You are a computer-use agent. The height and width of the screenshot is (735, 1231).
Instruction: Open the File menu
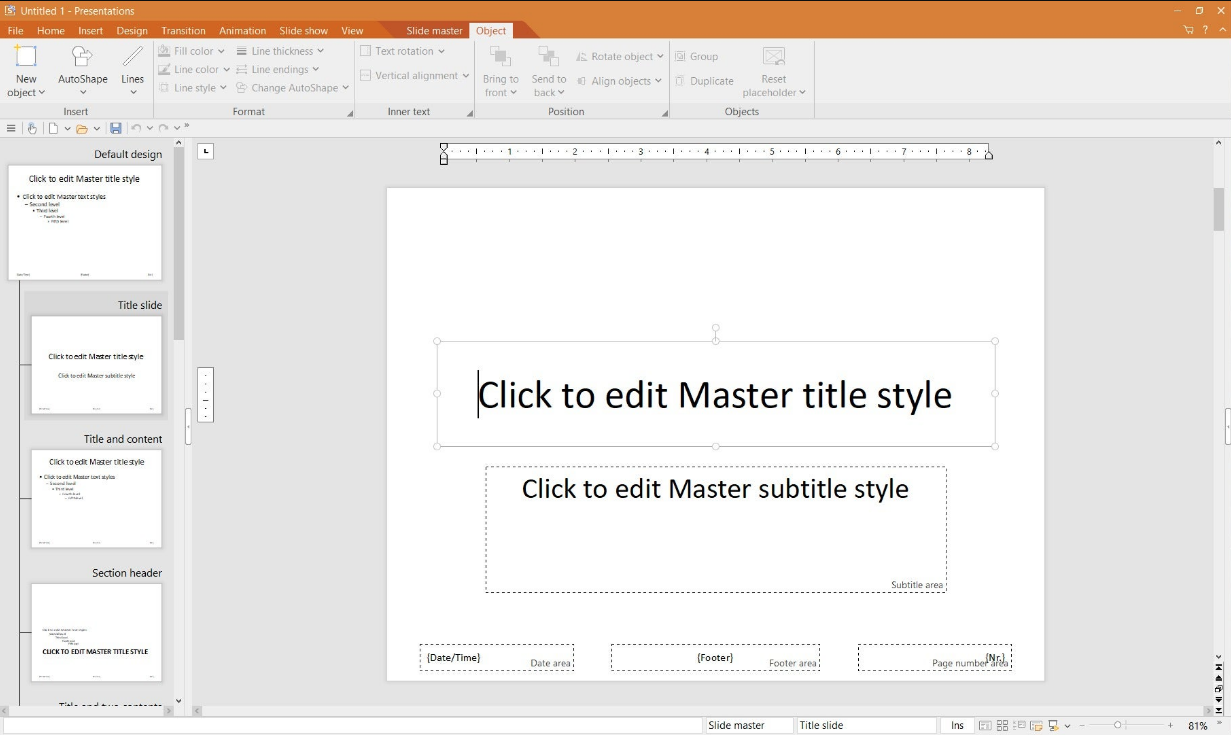[15, 31]
